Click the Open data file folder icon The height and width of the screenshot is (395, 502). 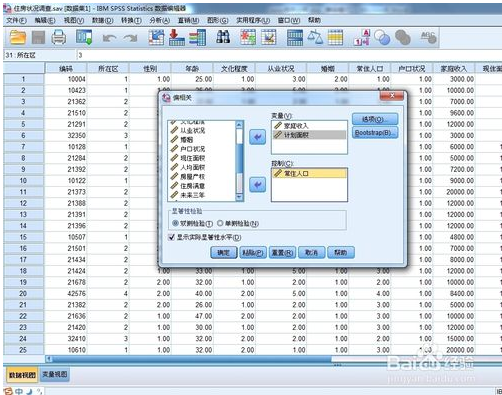click(18, 37)
